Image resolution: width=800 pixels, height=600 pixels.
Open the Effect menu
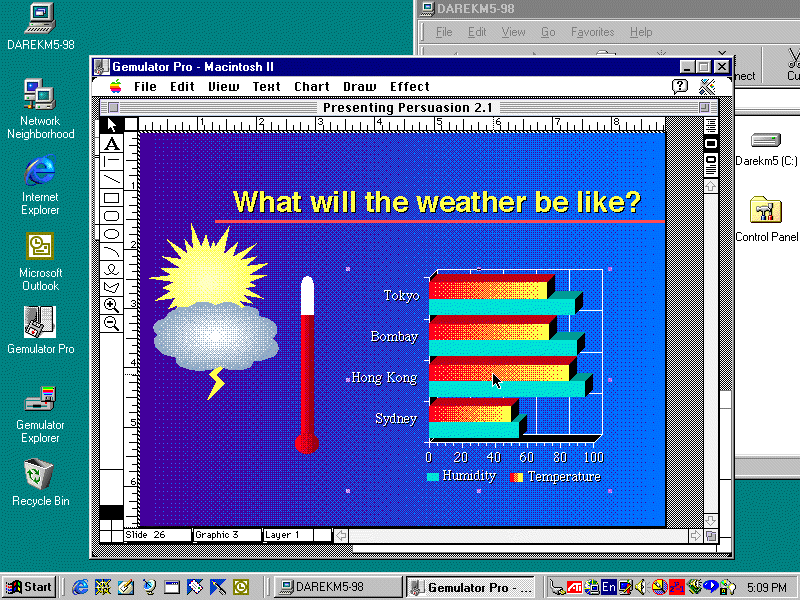[x=410, y=87]
